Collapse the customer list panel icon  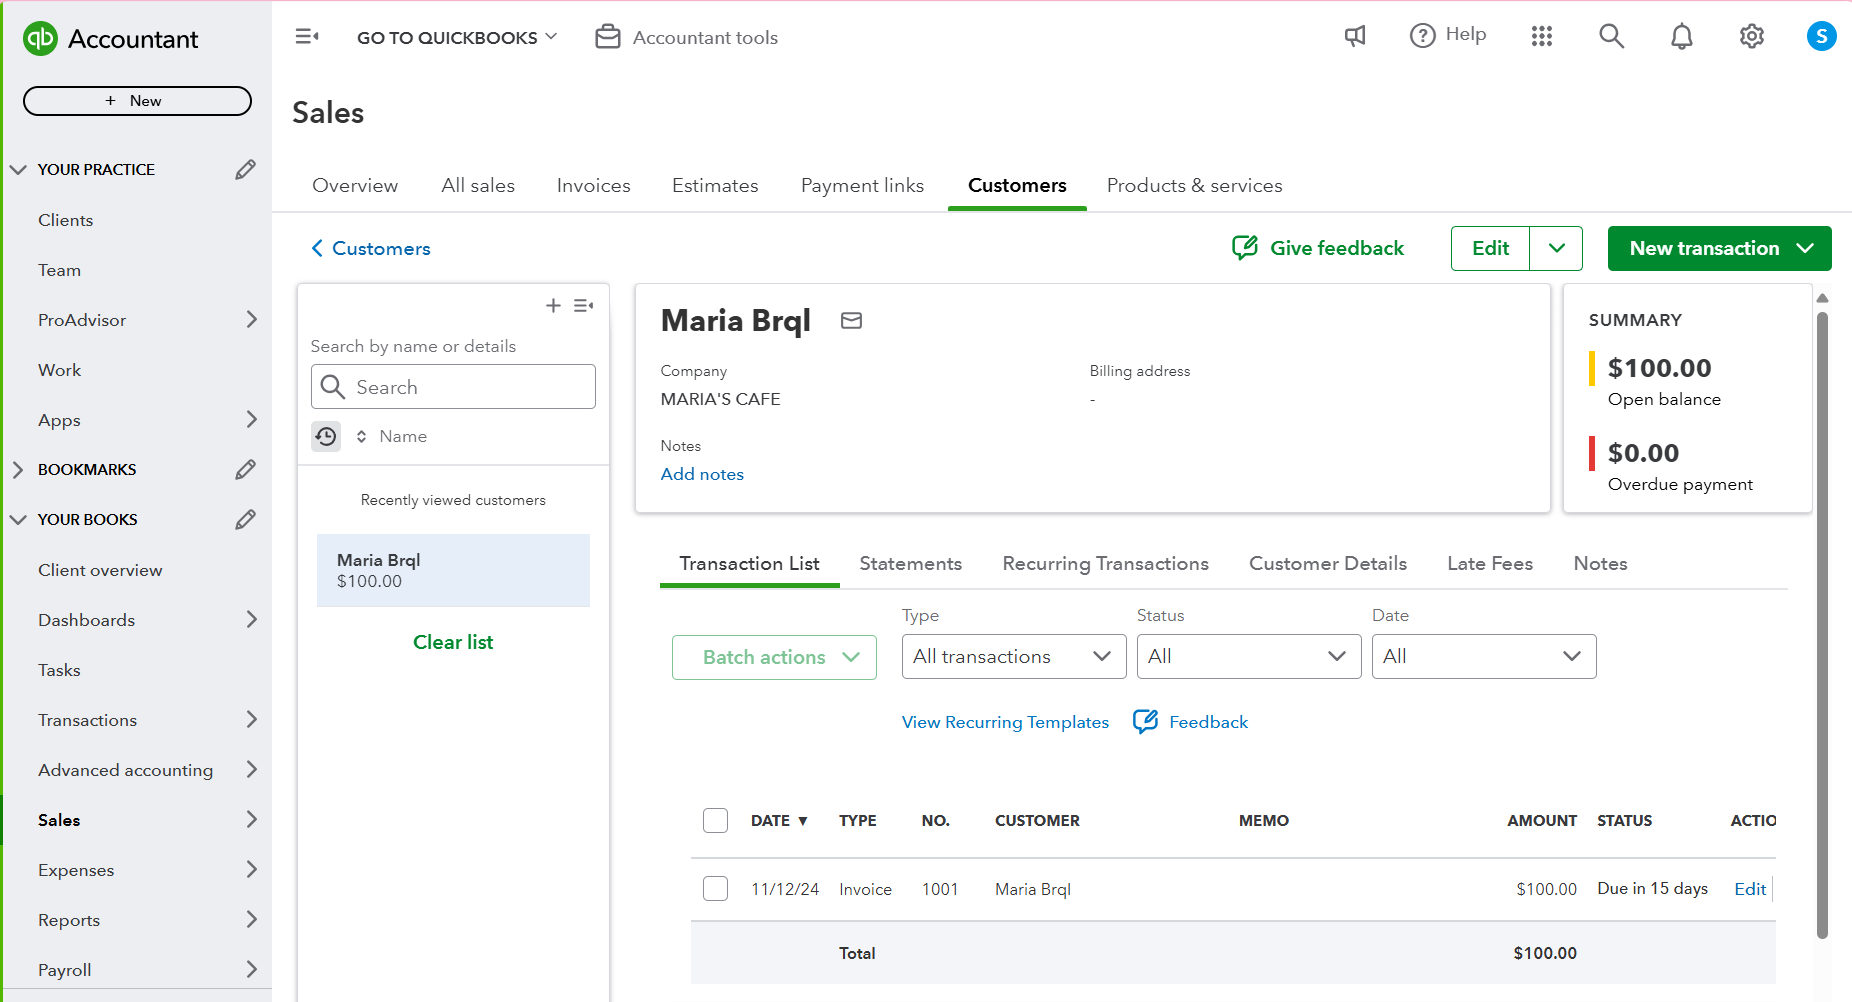coord(584,305)
